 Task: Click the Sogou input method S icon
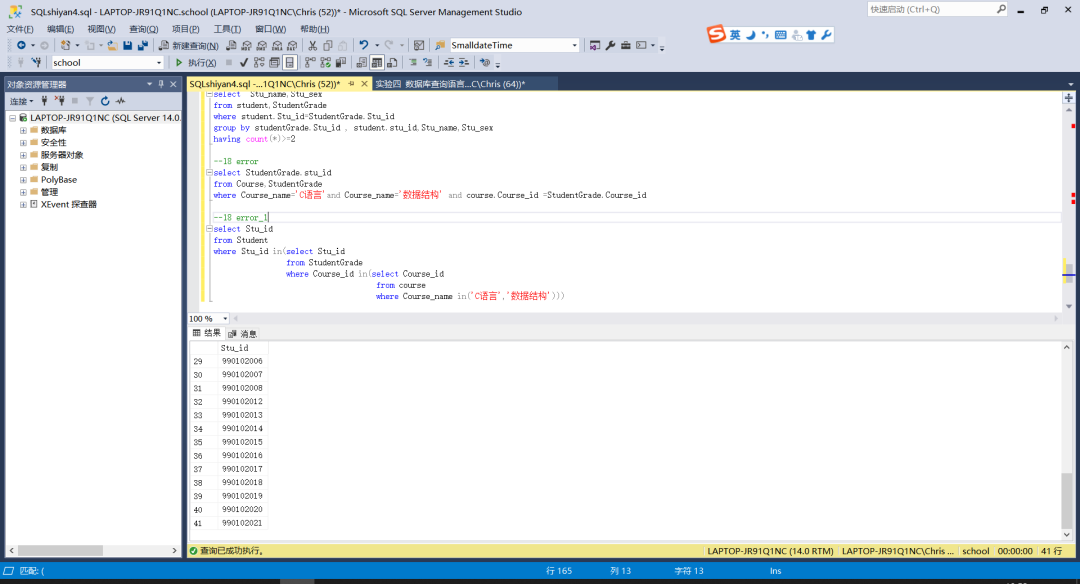716,34
